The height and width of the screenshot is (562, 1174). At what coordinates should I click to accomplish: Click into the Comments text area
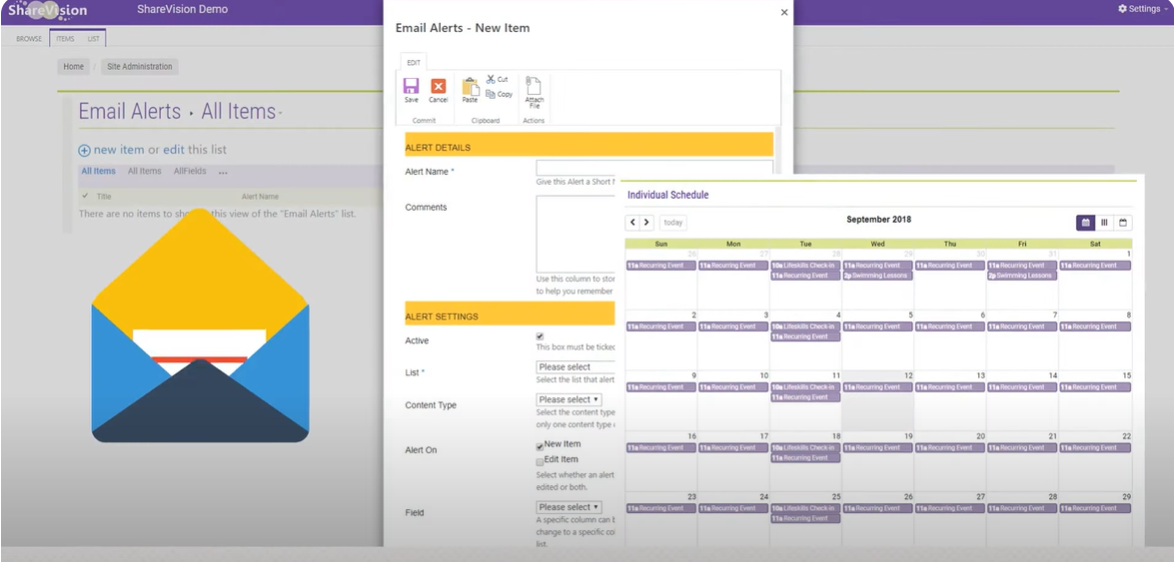[x=575, y=234]
